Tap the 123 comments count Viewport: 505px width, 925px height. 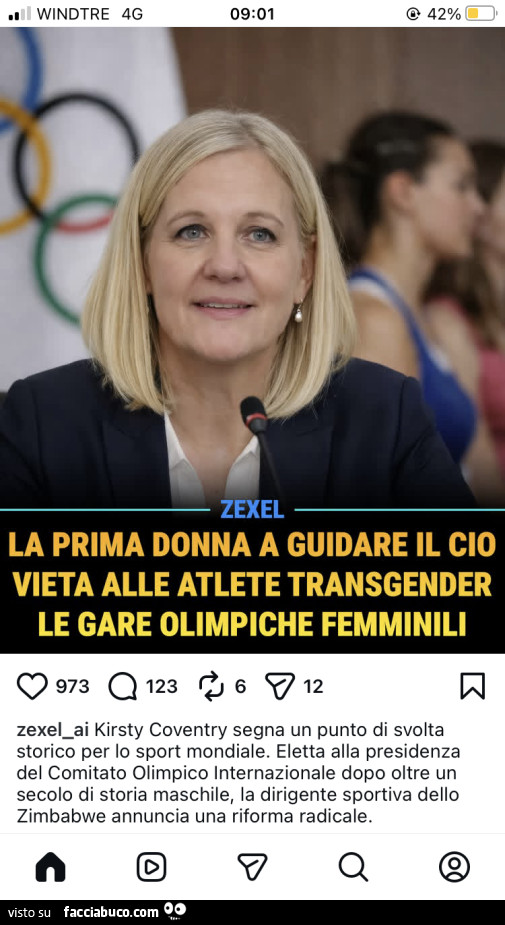point(162,687)
